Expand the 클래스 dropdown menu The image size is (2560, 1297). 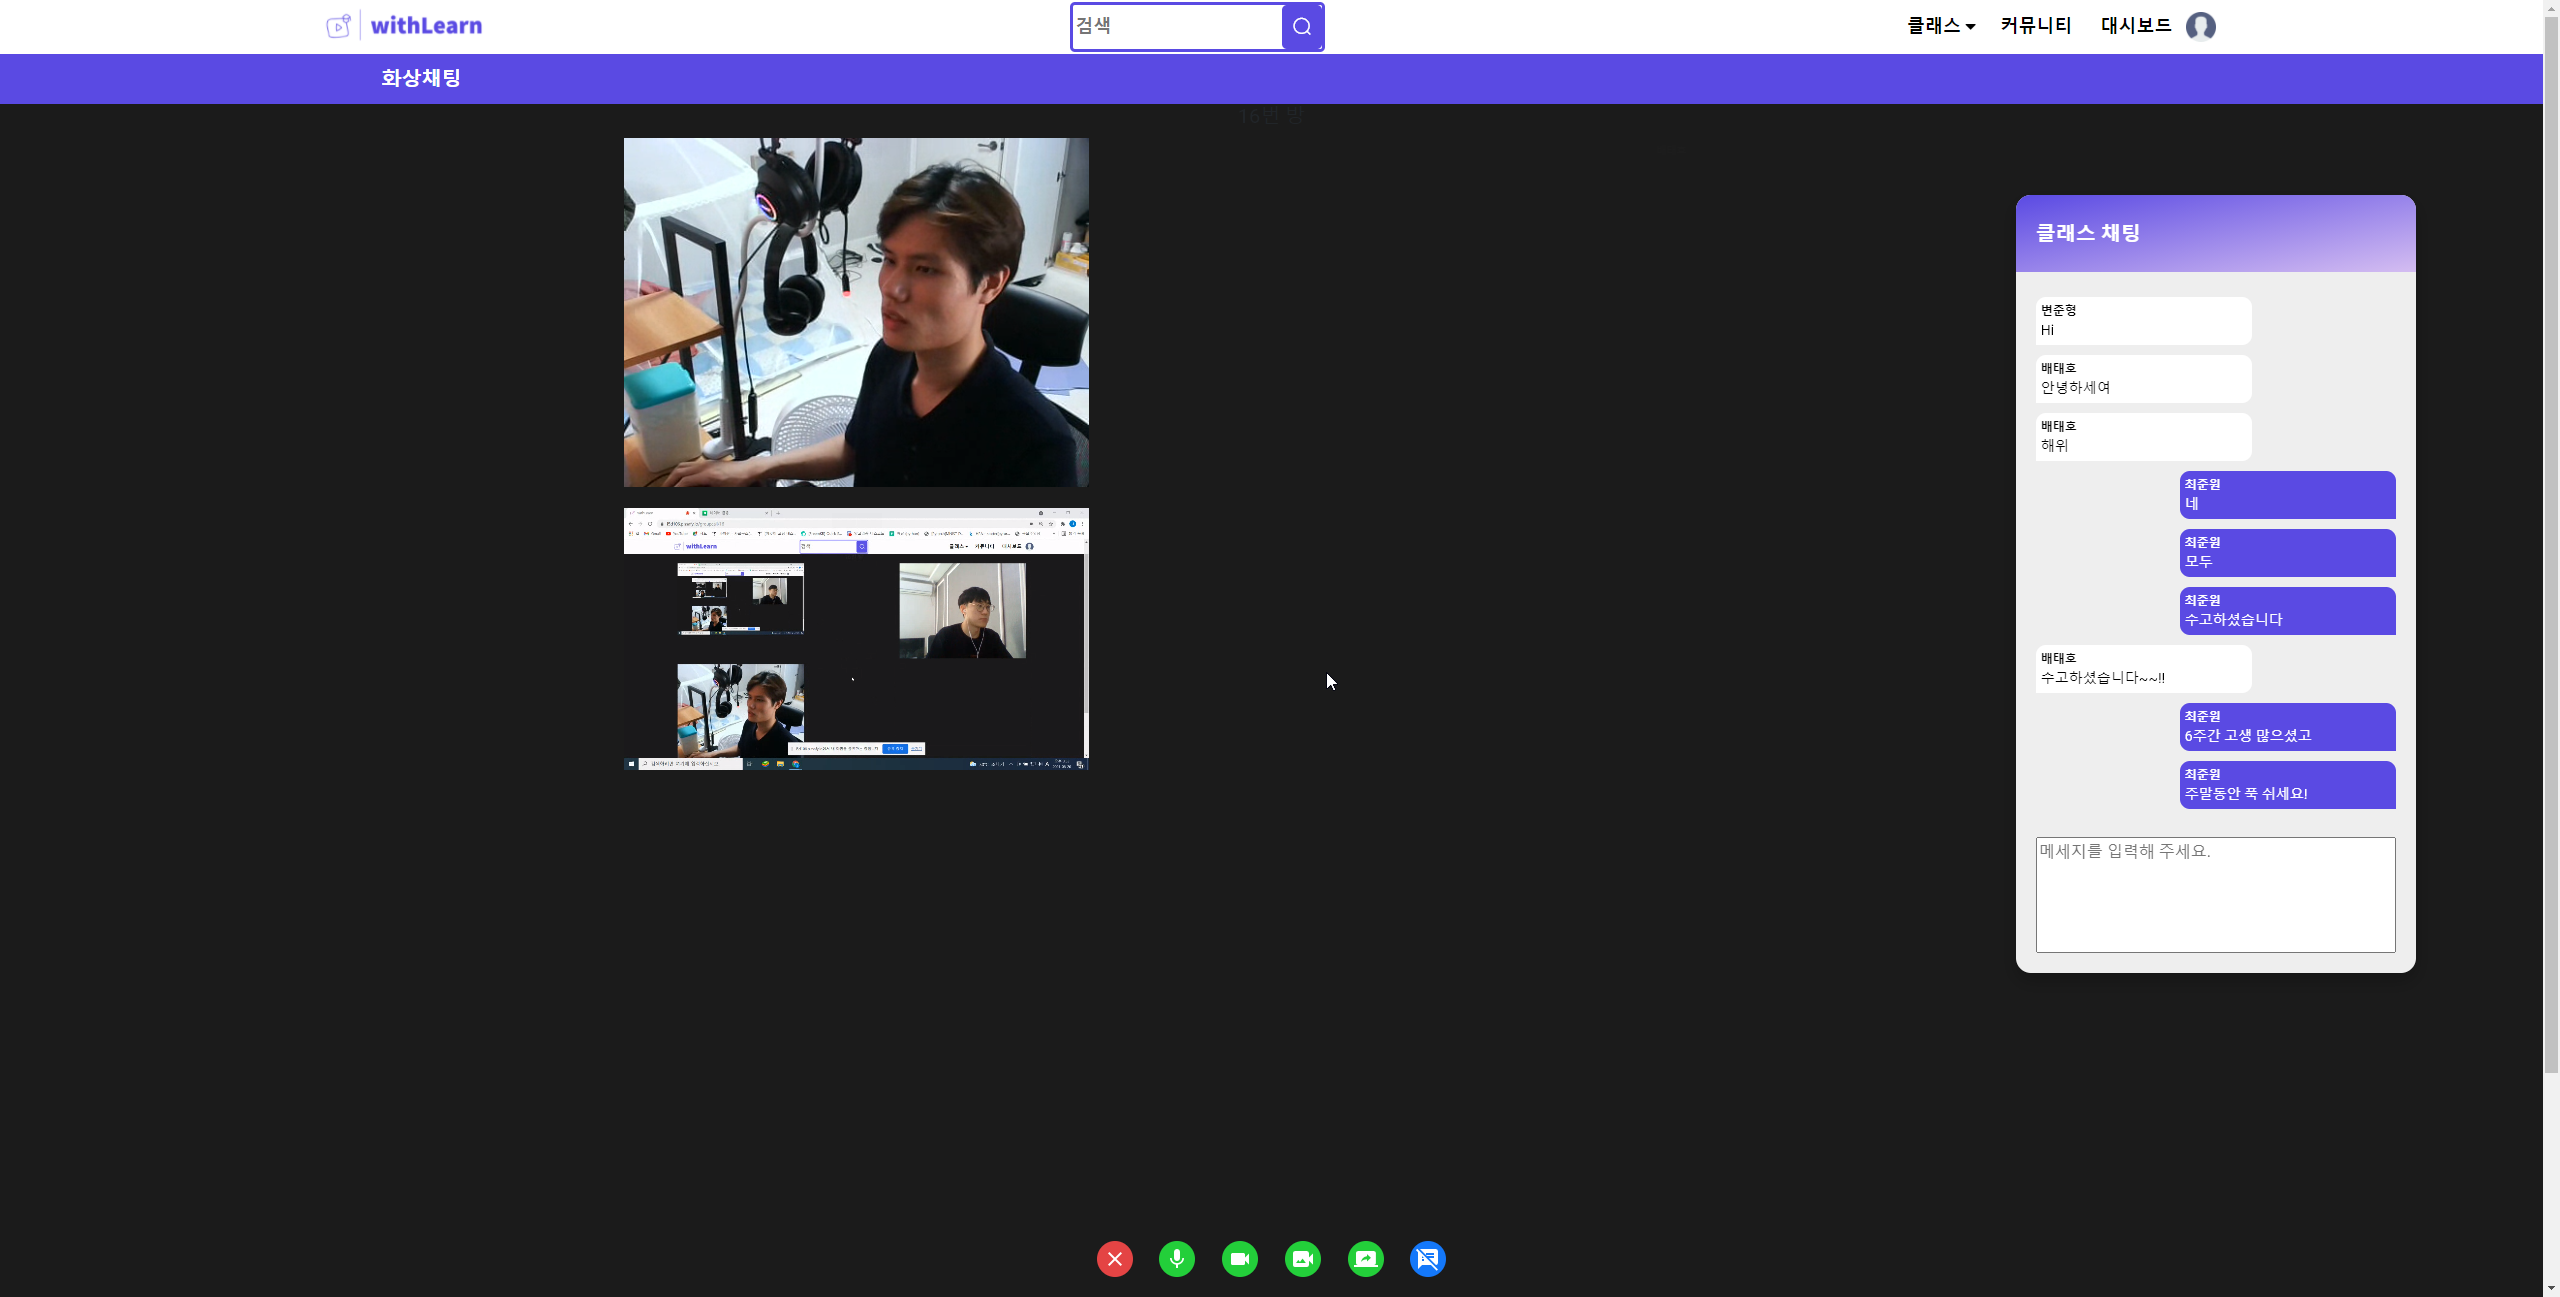1940,26
